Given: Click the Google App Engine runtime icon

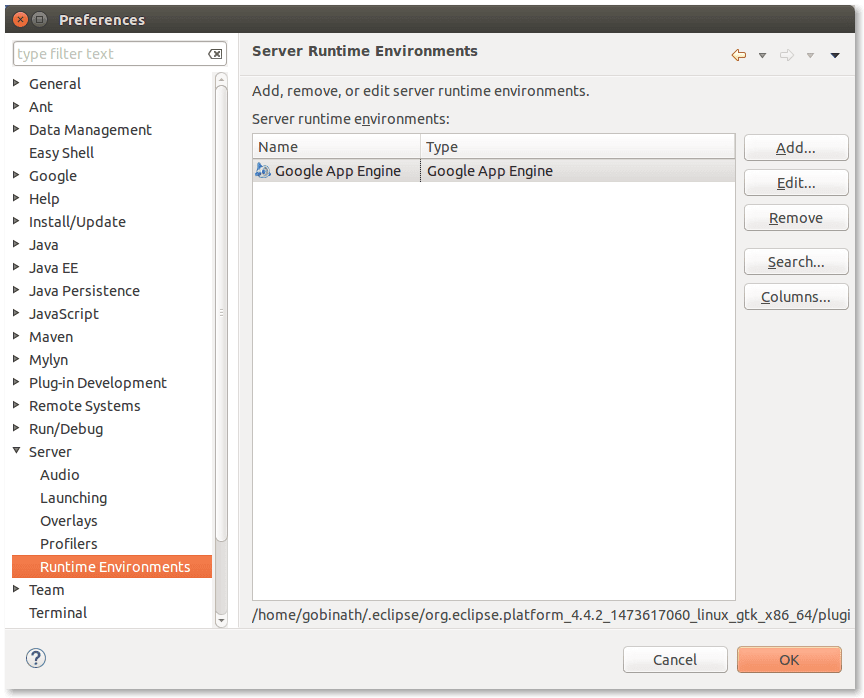Looking at the screenshot, I should pos(263,171).
